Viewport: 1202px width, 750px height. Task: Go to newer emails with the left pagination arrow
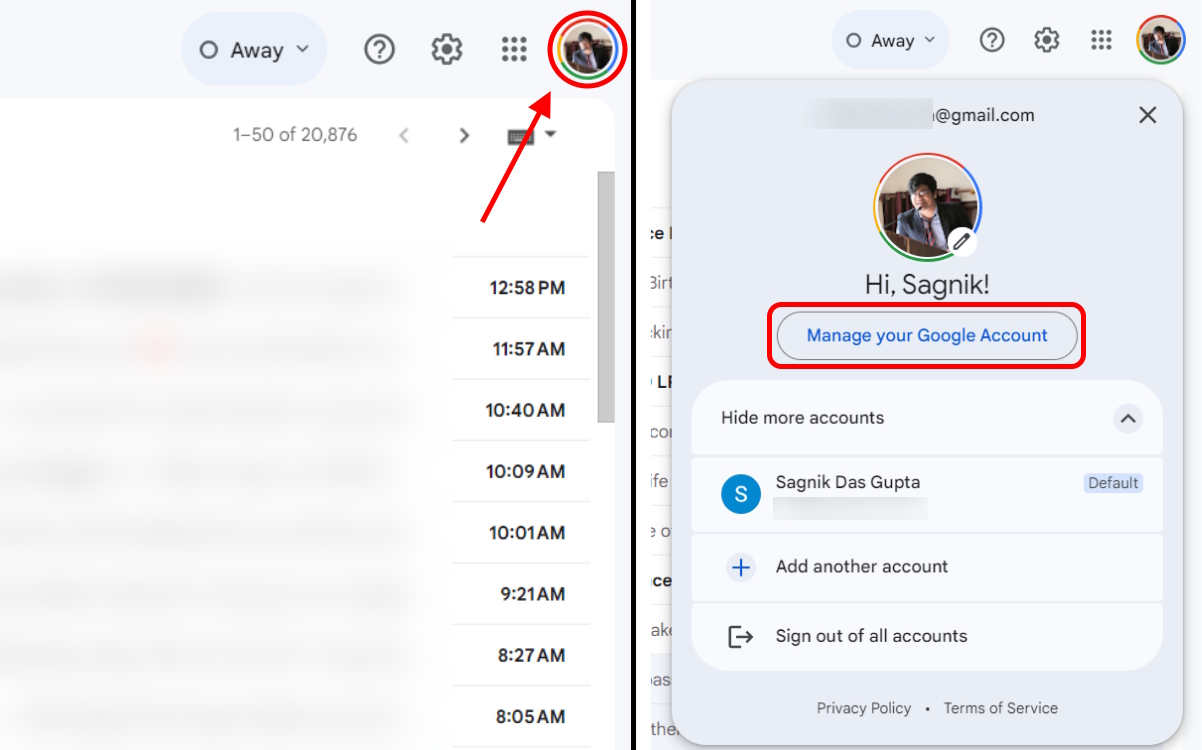tap(404, 134)
